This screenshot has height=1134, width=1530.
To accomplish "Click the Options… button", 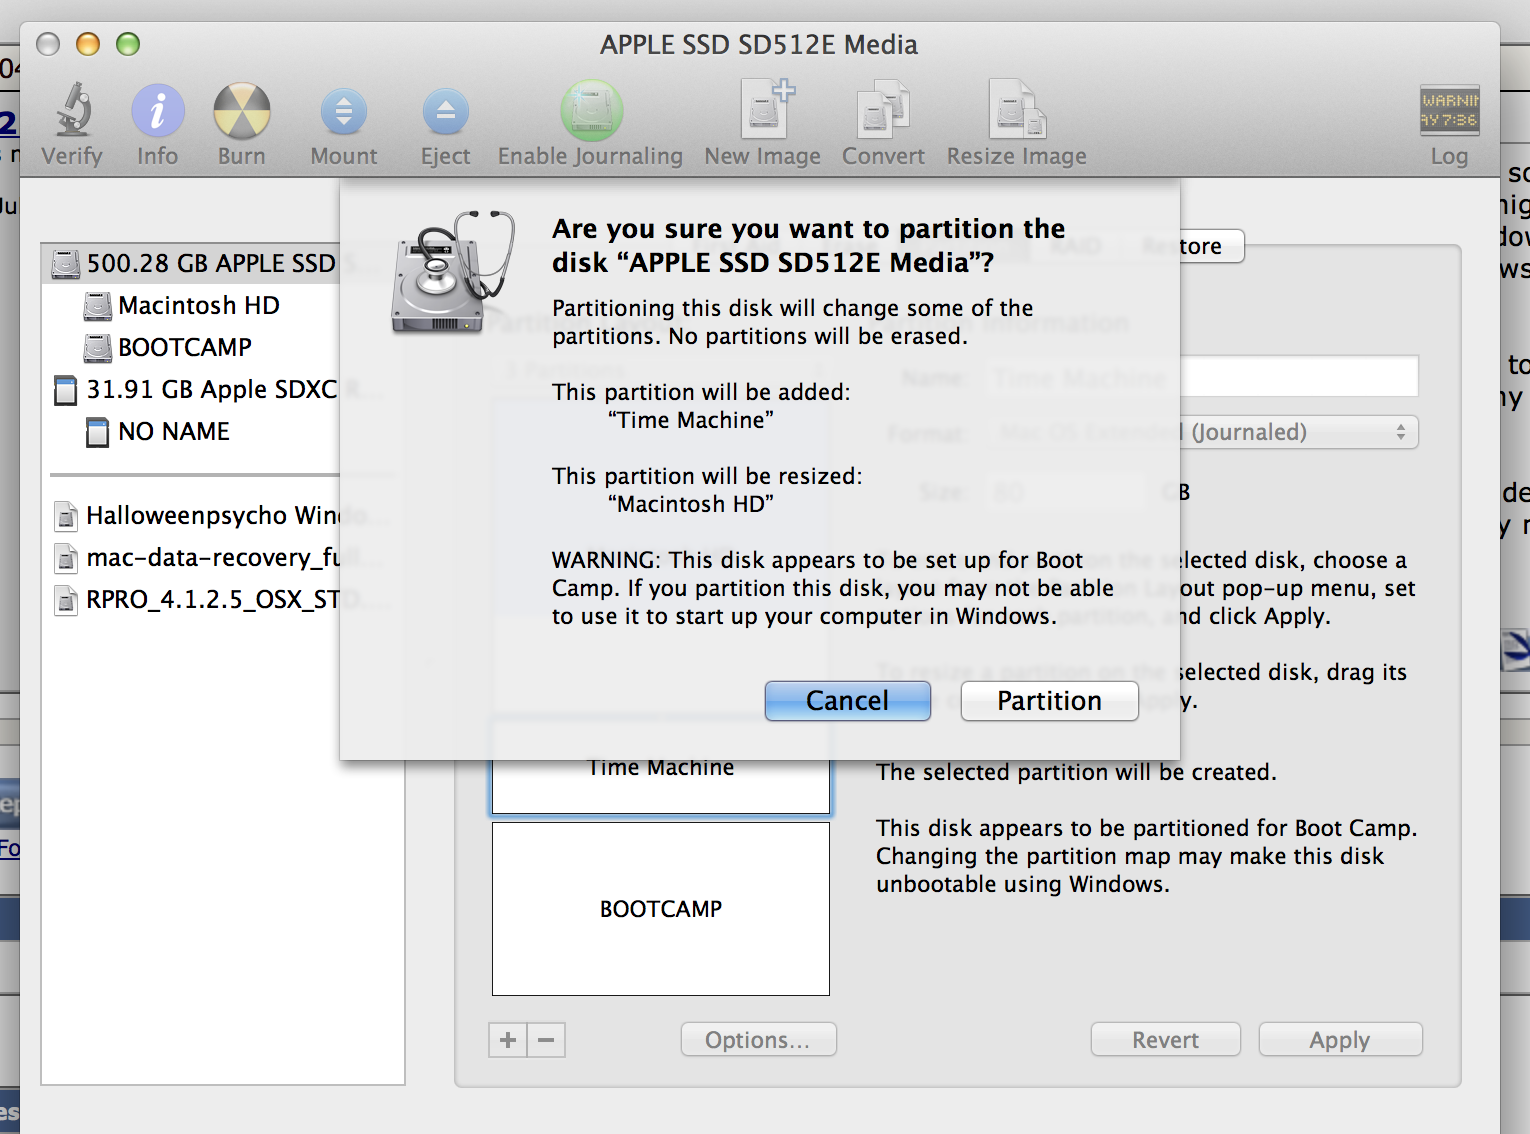I will [758, 1040].
